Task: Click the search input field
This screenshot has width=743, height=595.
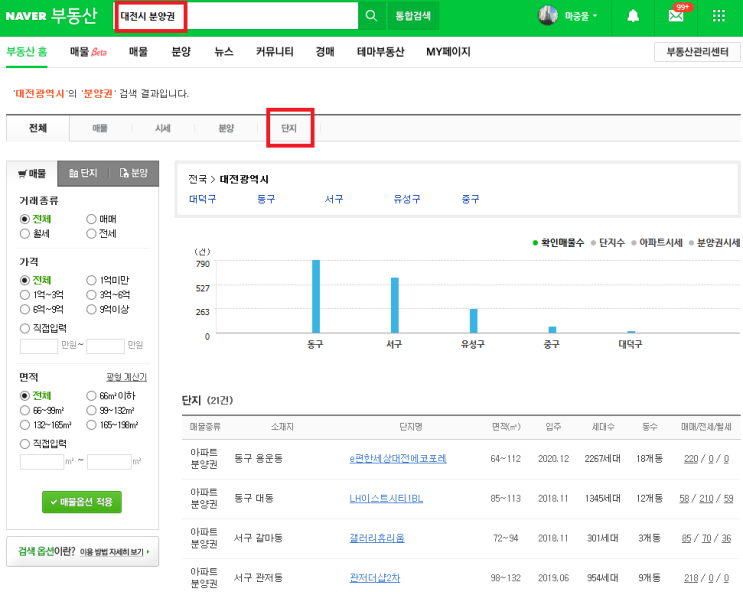Action: 237,16
